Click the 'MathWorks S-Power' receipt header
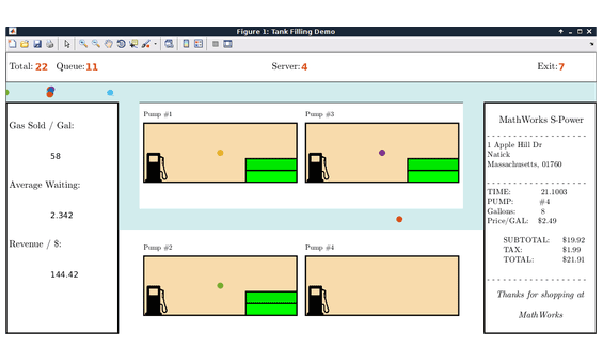The width and height of the screenshot is (601, 361). (541, 120)
